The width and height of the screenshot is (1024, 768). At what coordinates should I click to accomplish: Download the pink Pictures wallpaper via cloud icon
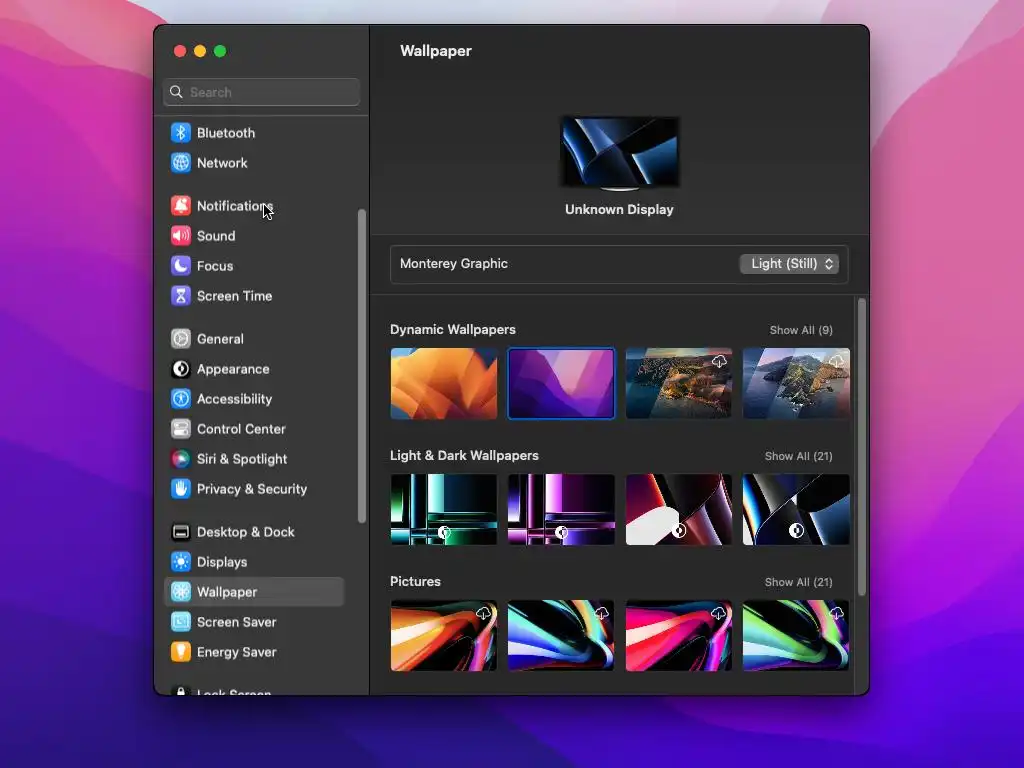point(718,613)
